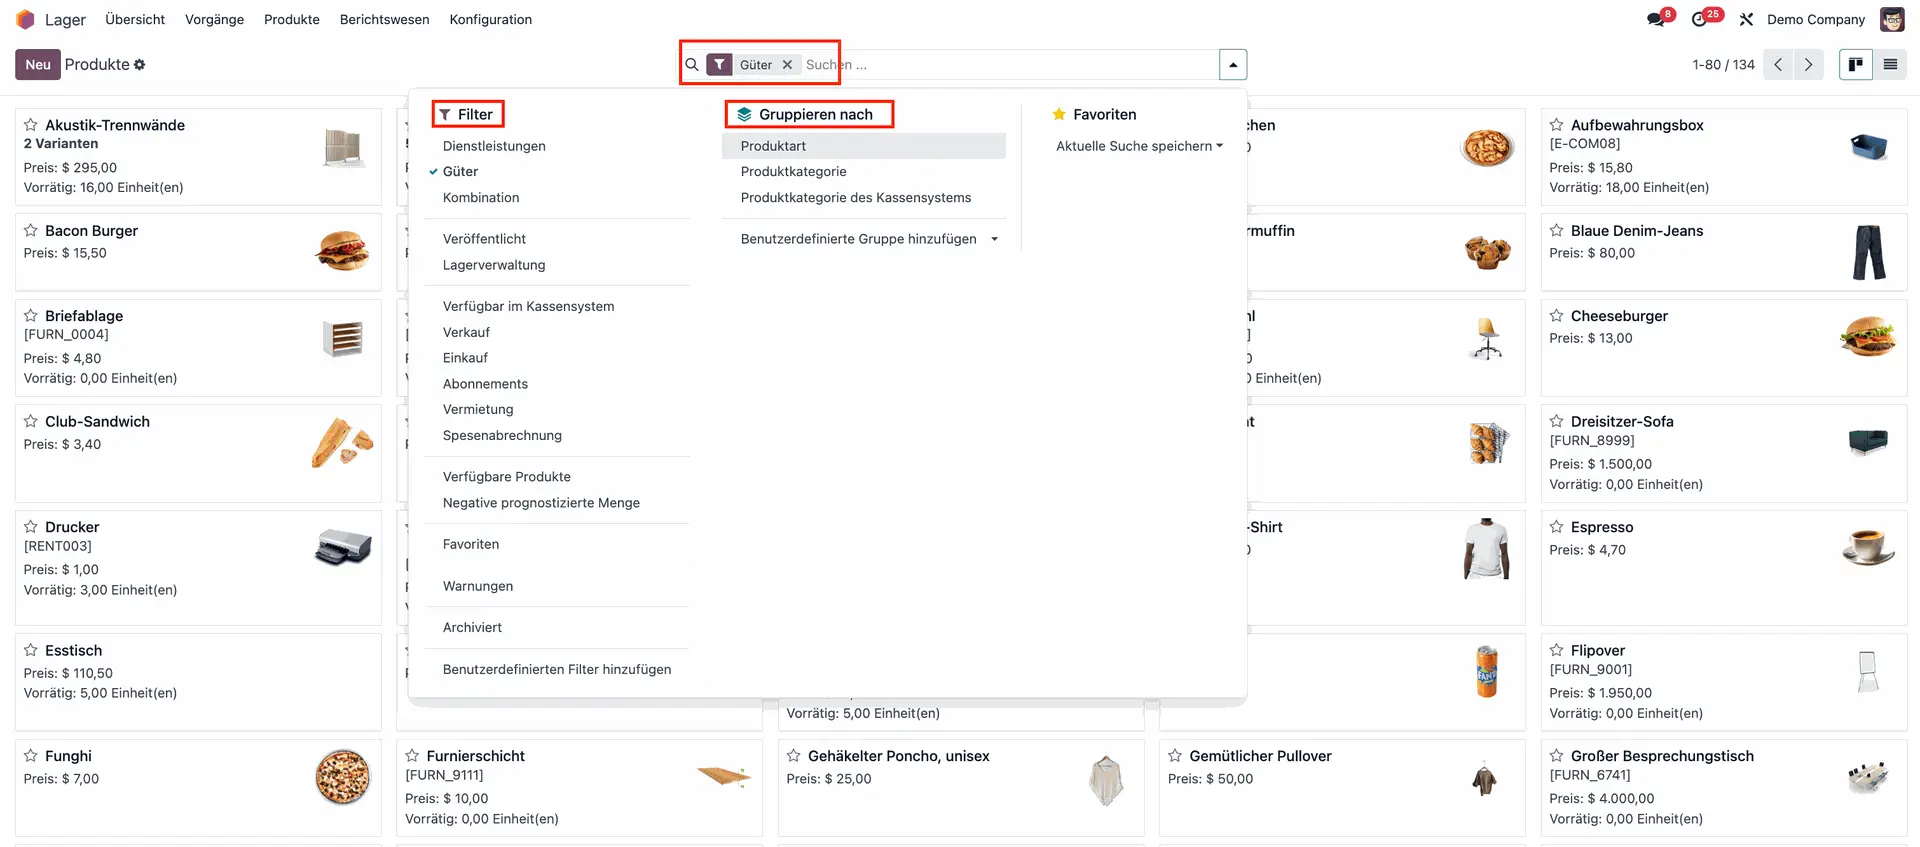The image size is (1920, 847).
Task: Click Benutzerdefinierten Filter hinzufügen
Action: click(557, 669)
